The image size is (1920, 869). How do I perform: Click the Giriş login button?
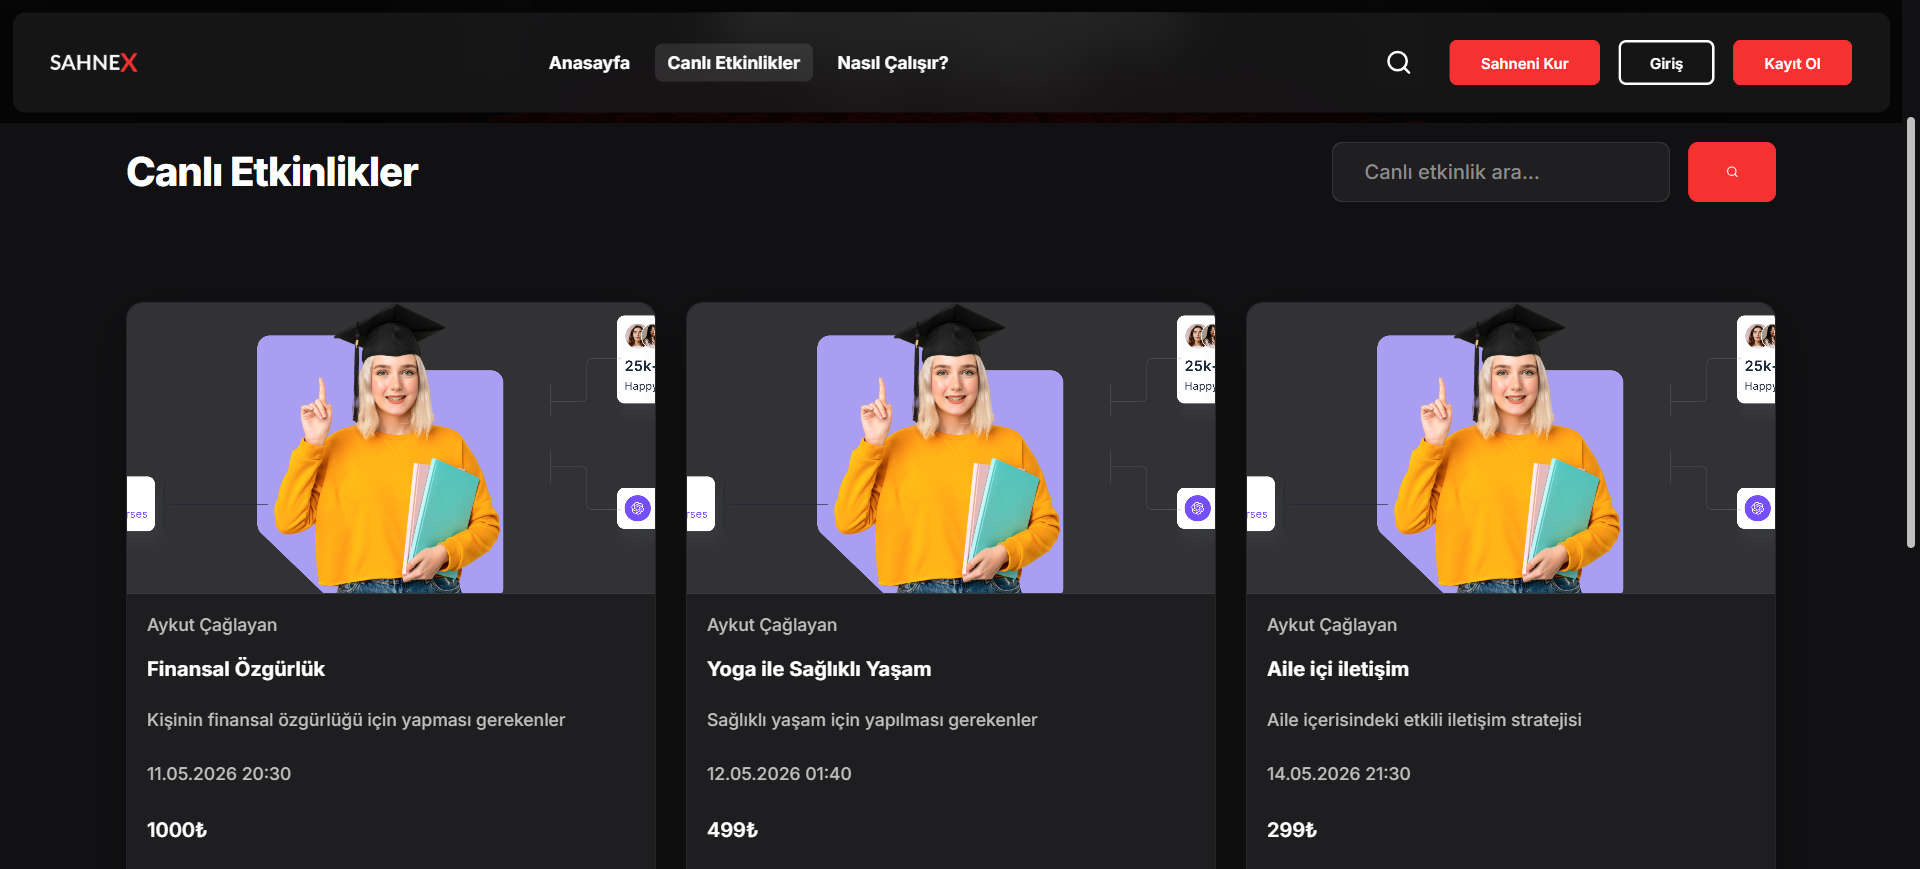click(x=1666, y=63)
